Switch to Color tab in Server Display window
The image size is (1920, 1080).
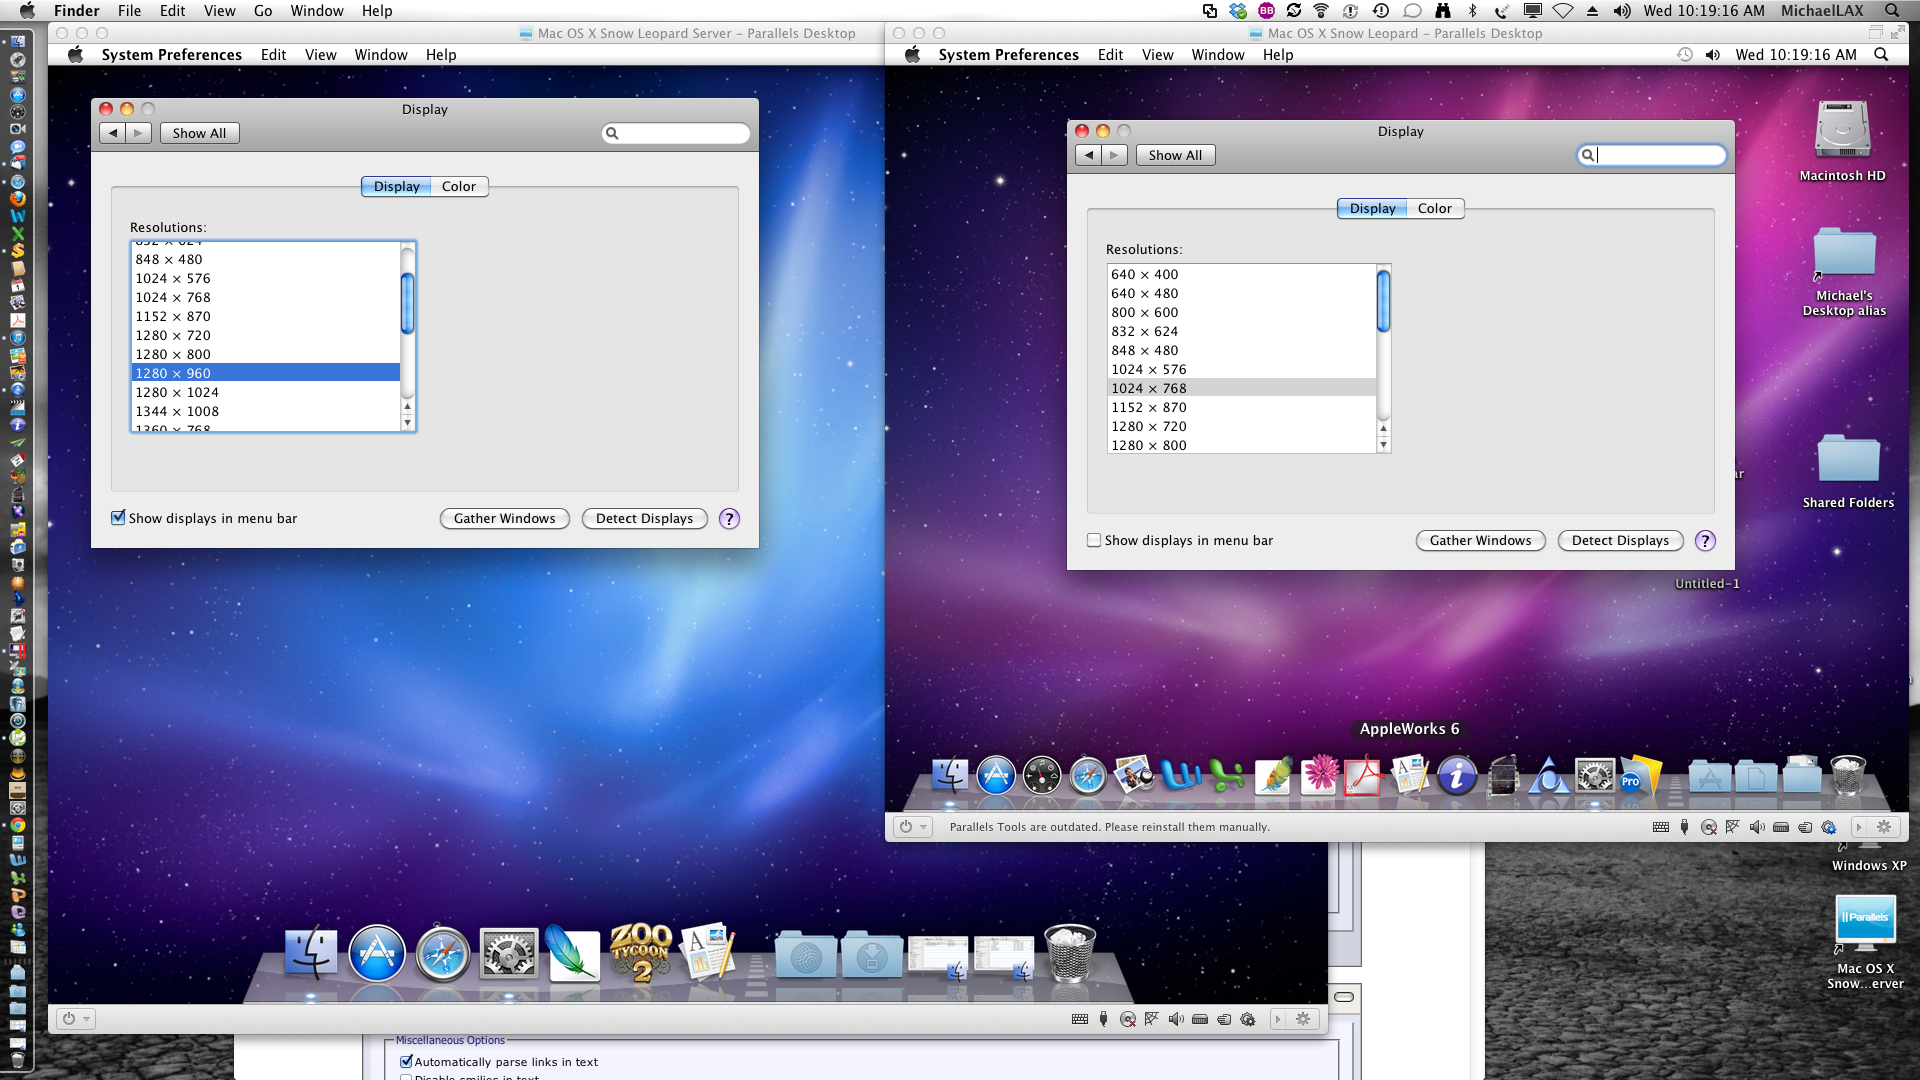[x=459, y=187]
